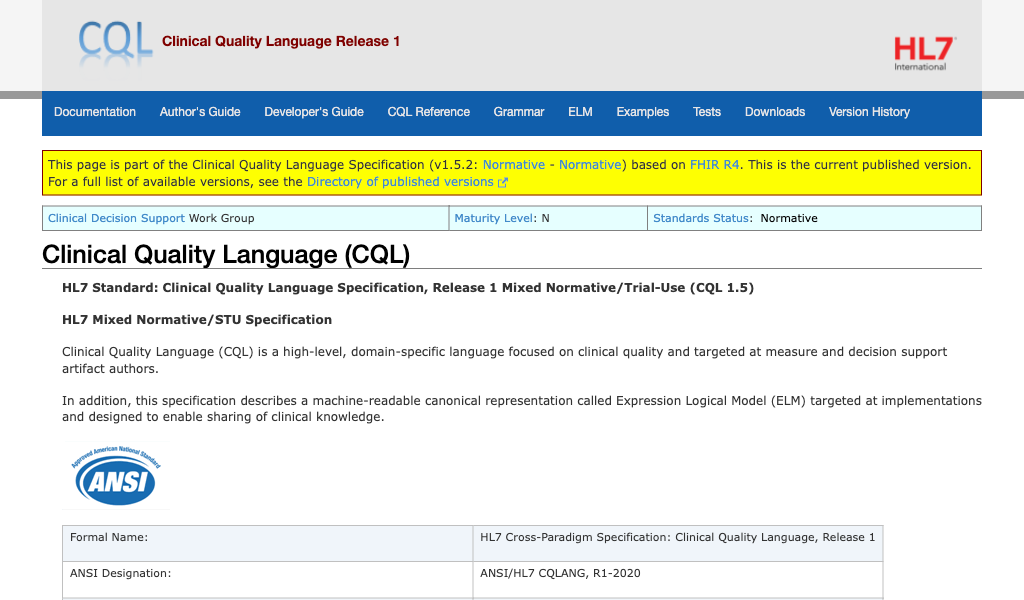Open the Clinical Decision Support link
Screen dimensions: 1024x600
pos(116,218)
